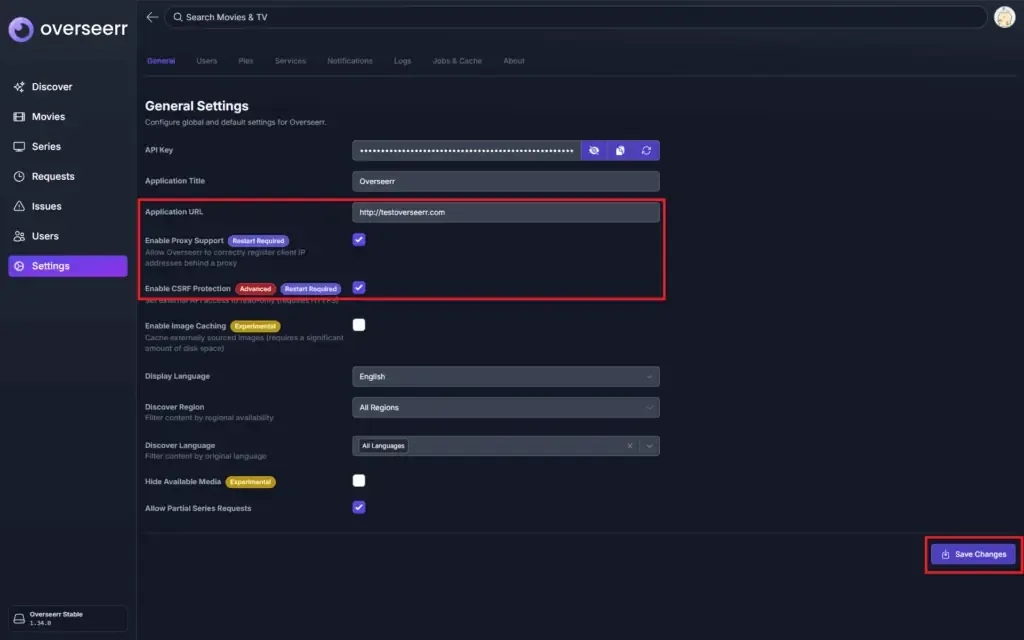Click the back arrow icon
The width and height of the screenshot is (1024, 640).
point(152,17)
